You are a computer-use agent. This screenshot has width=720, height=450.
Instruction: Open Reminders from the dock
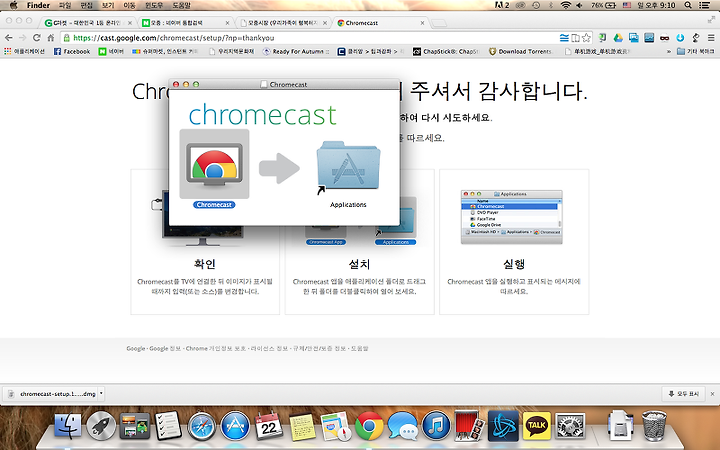168,426
